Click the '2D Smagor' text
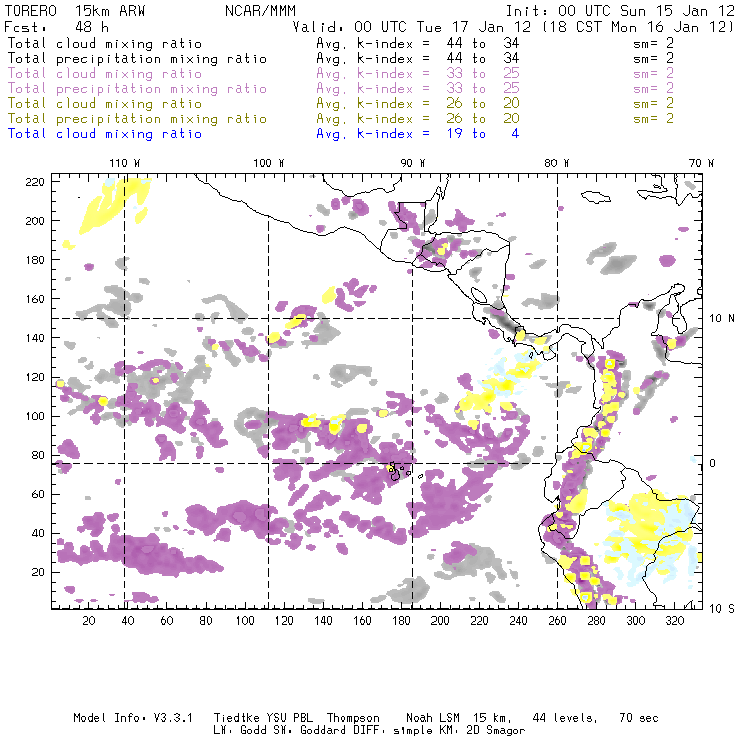 point(495,731)
